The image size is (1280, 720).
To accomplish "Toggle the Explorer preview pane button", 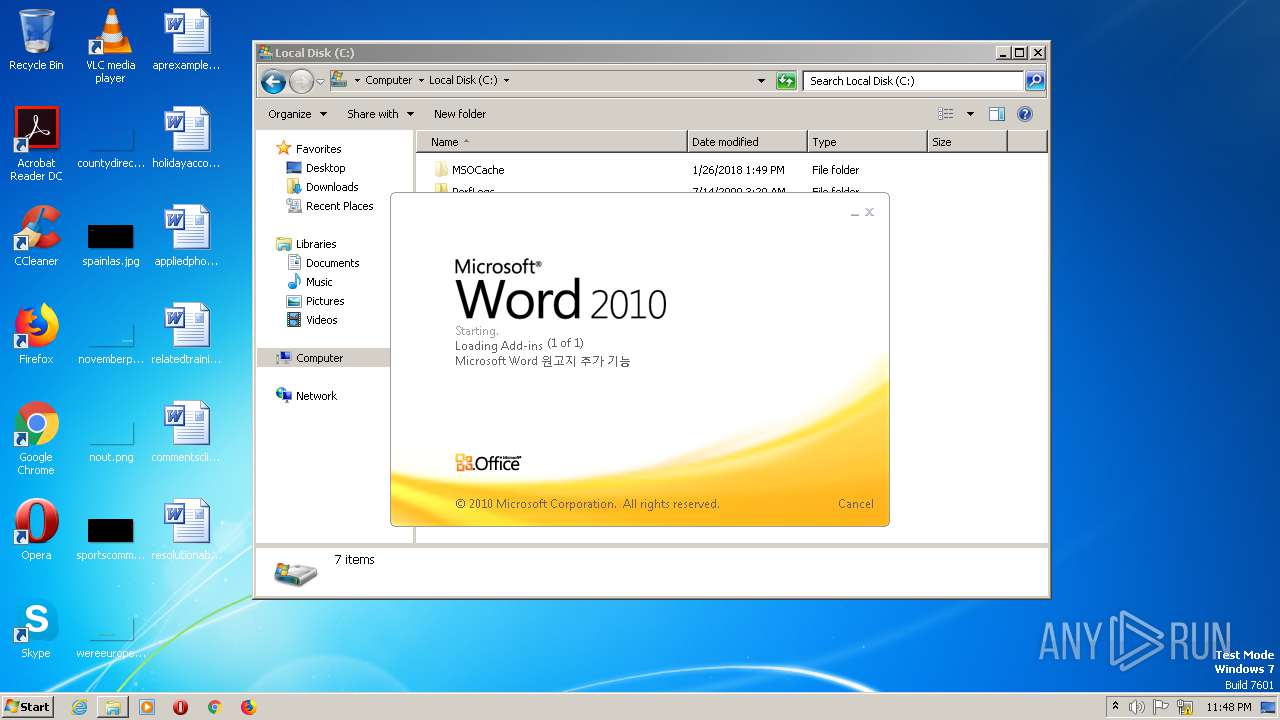I will tap(997, 114).
